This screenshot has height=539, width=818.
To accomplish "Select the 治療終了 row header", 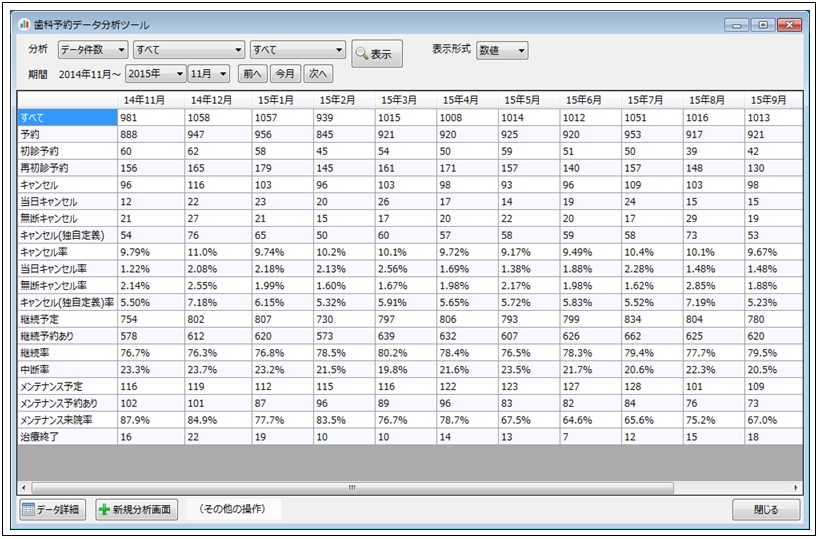I will [x=67, y=437].
